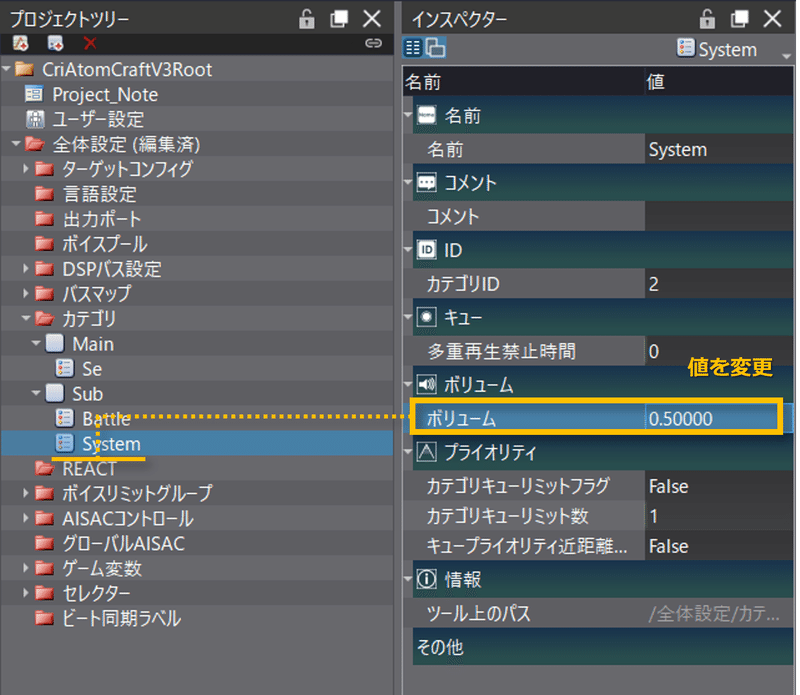The height and width of the screenshot is (695, 800).
Task: Switch inspector to list view icon
Action: coord(413,48)
